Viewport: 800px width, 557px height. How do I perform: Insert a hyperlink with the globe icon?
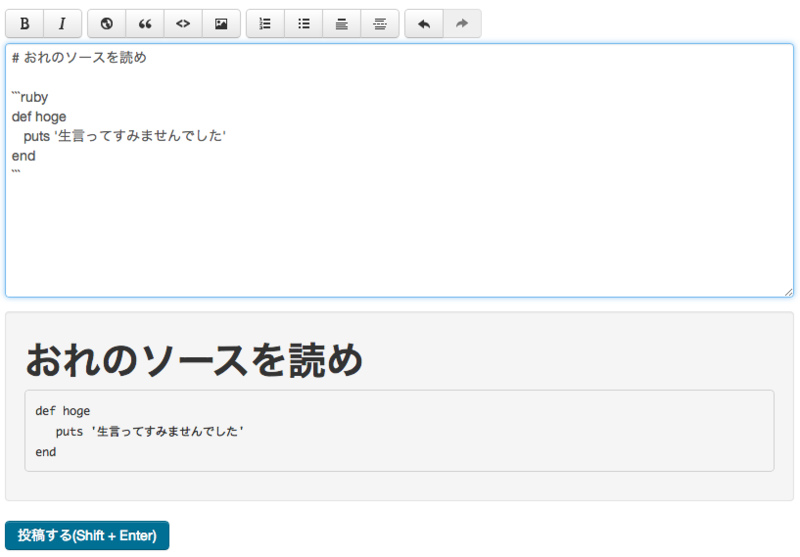pos(107,23)
